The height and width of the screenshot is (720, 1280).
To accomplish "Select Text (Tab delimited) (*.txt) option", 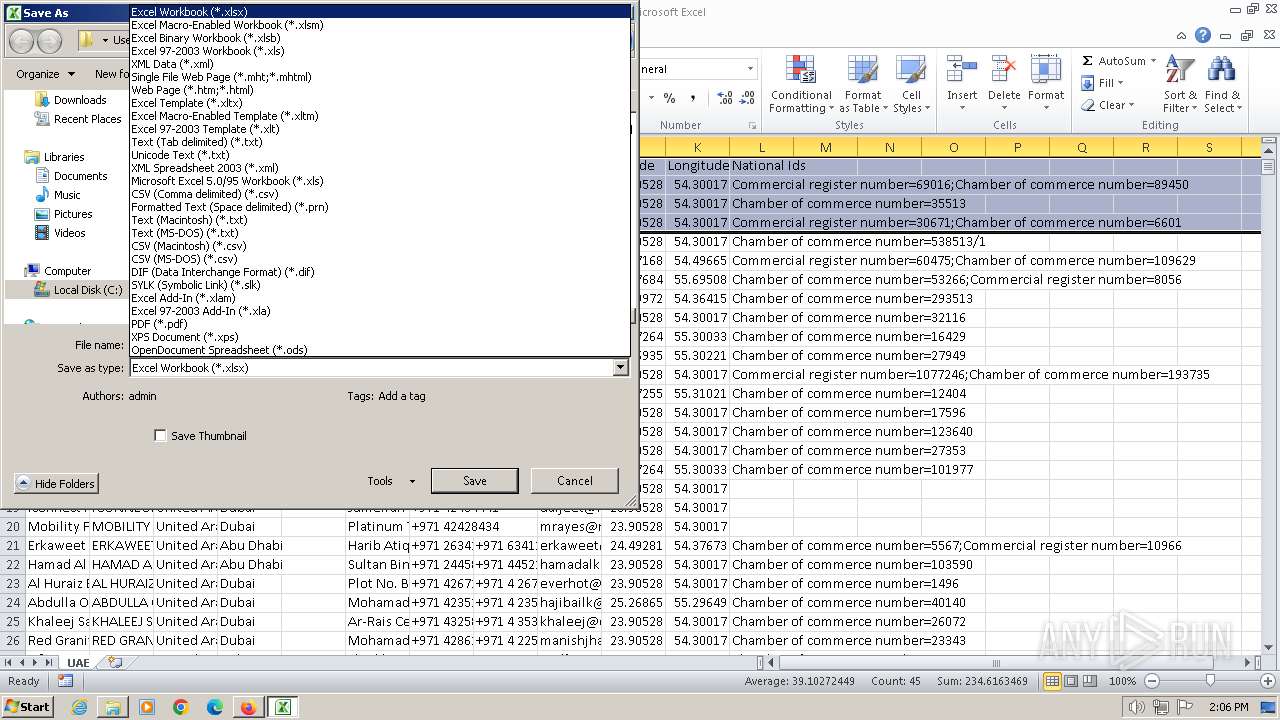I will pos(379,142).
